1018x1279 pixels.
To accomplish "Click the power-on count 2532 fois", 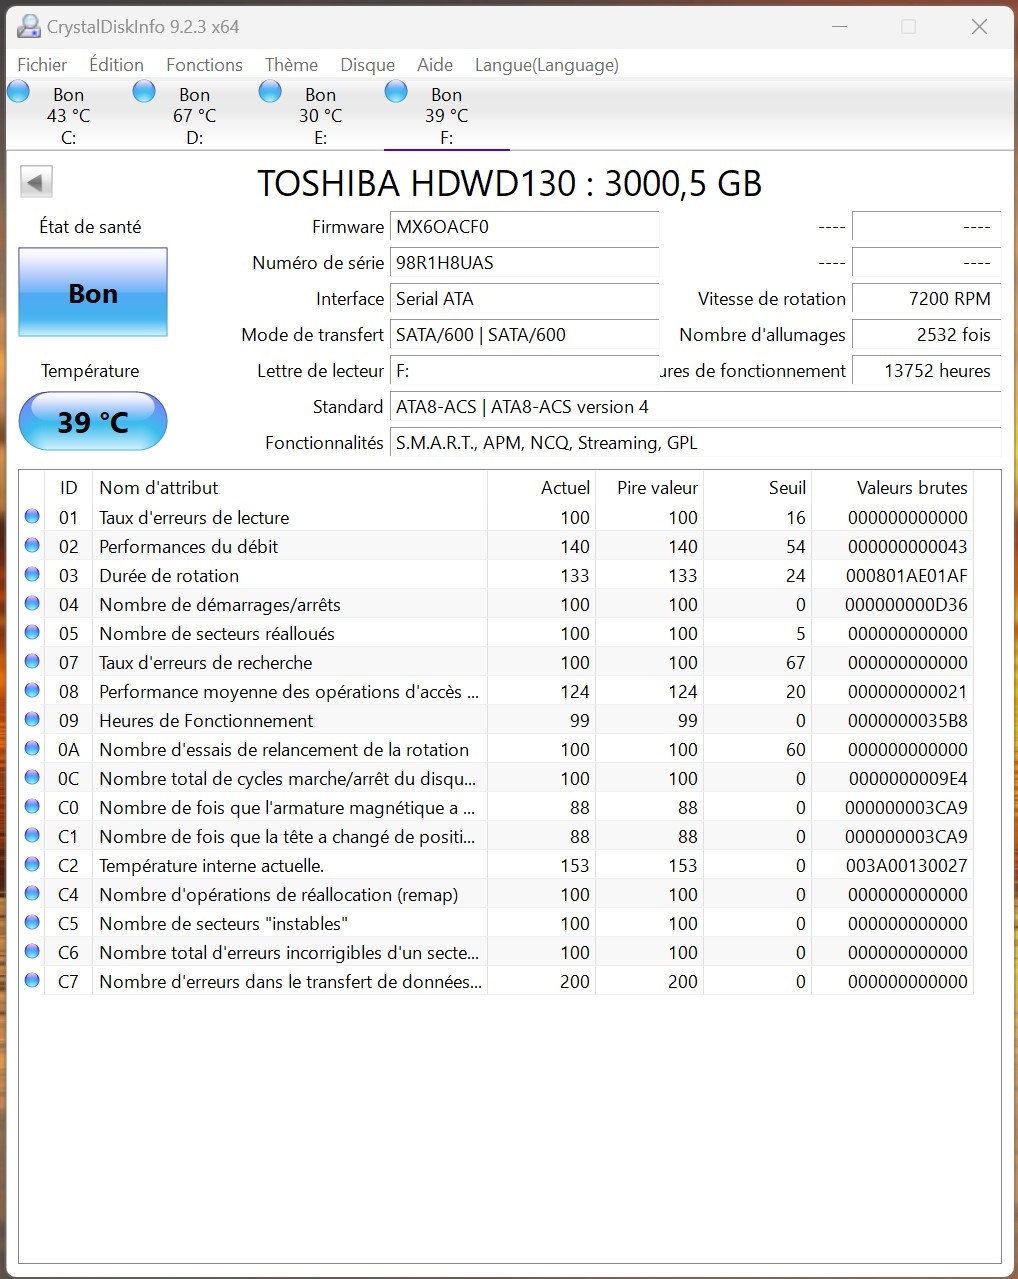I will (x=926, y=335).
